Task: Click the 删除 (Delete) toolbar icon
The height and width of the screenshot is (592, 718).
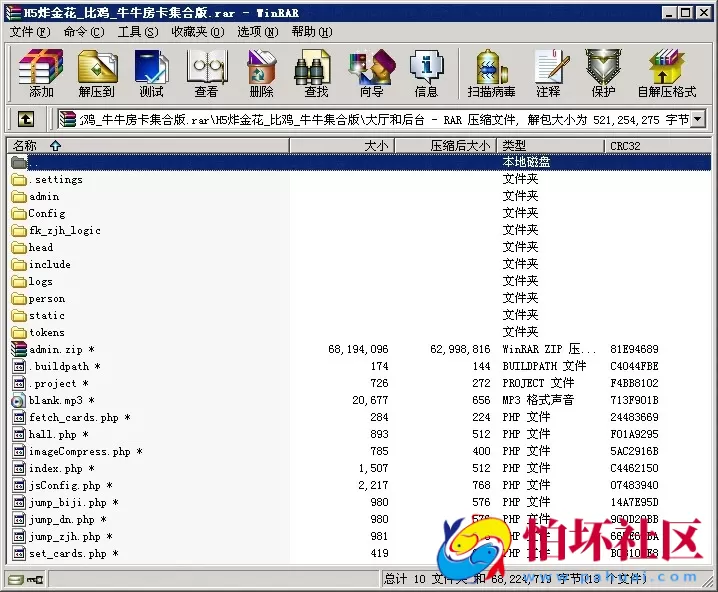Action: 261,73
